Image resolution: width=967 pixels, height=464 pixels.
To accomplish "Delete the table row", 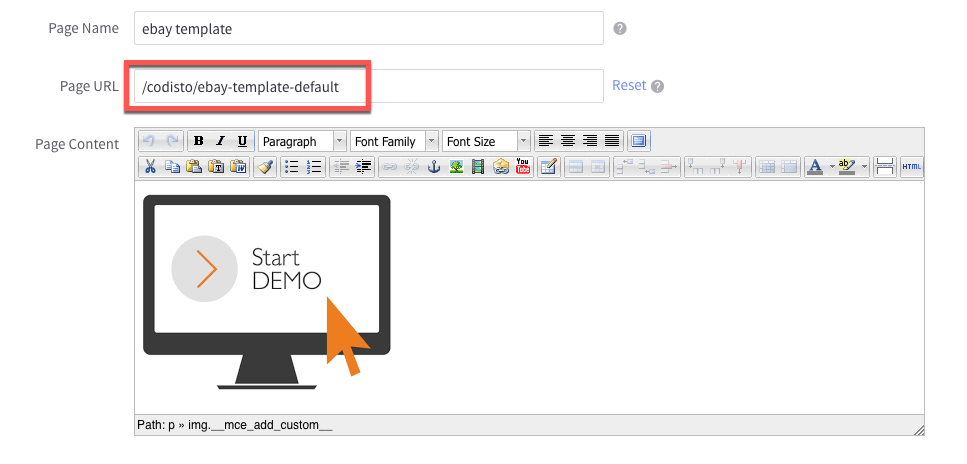I will pyautogui.click(x=669, y=167).
